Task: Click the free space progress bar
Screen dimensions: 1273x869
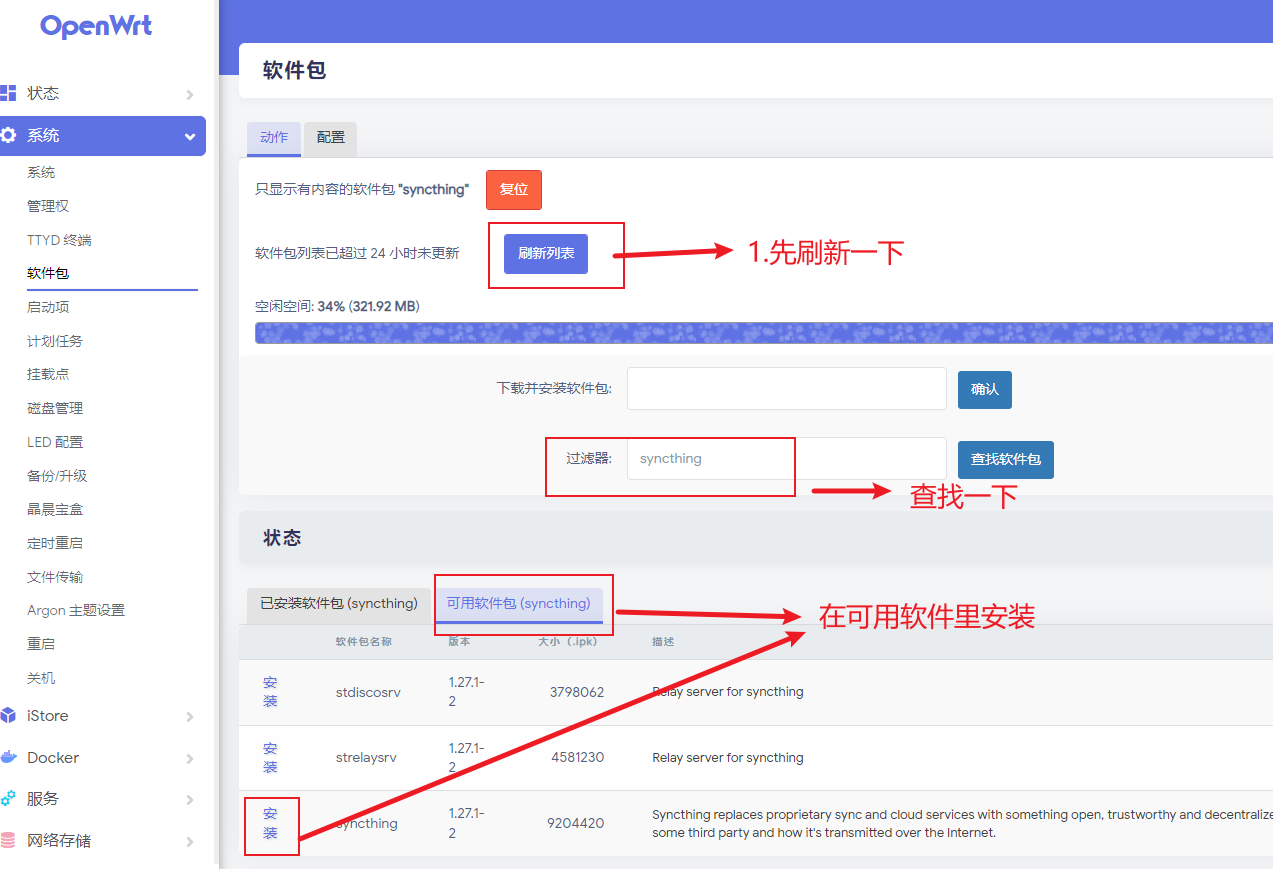Action: click(764, 333)
